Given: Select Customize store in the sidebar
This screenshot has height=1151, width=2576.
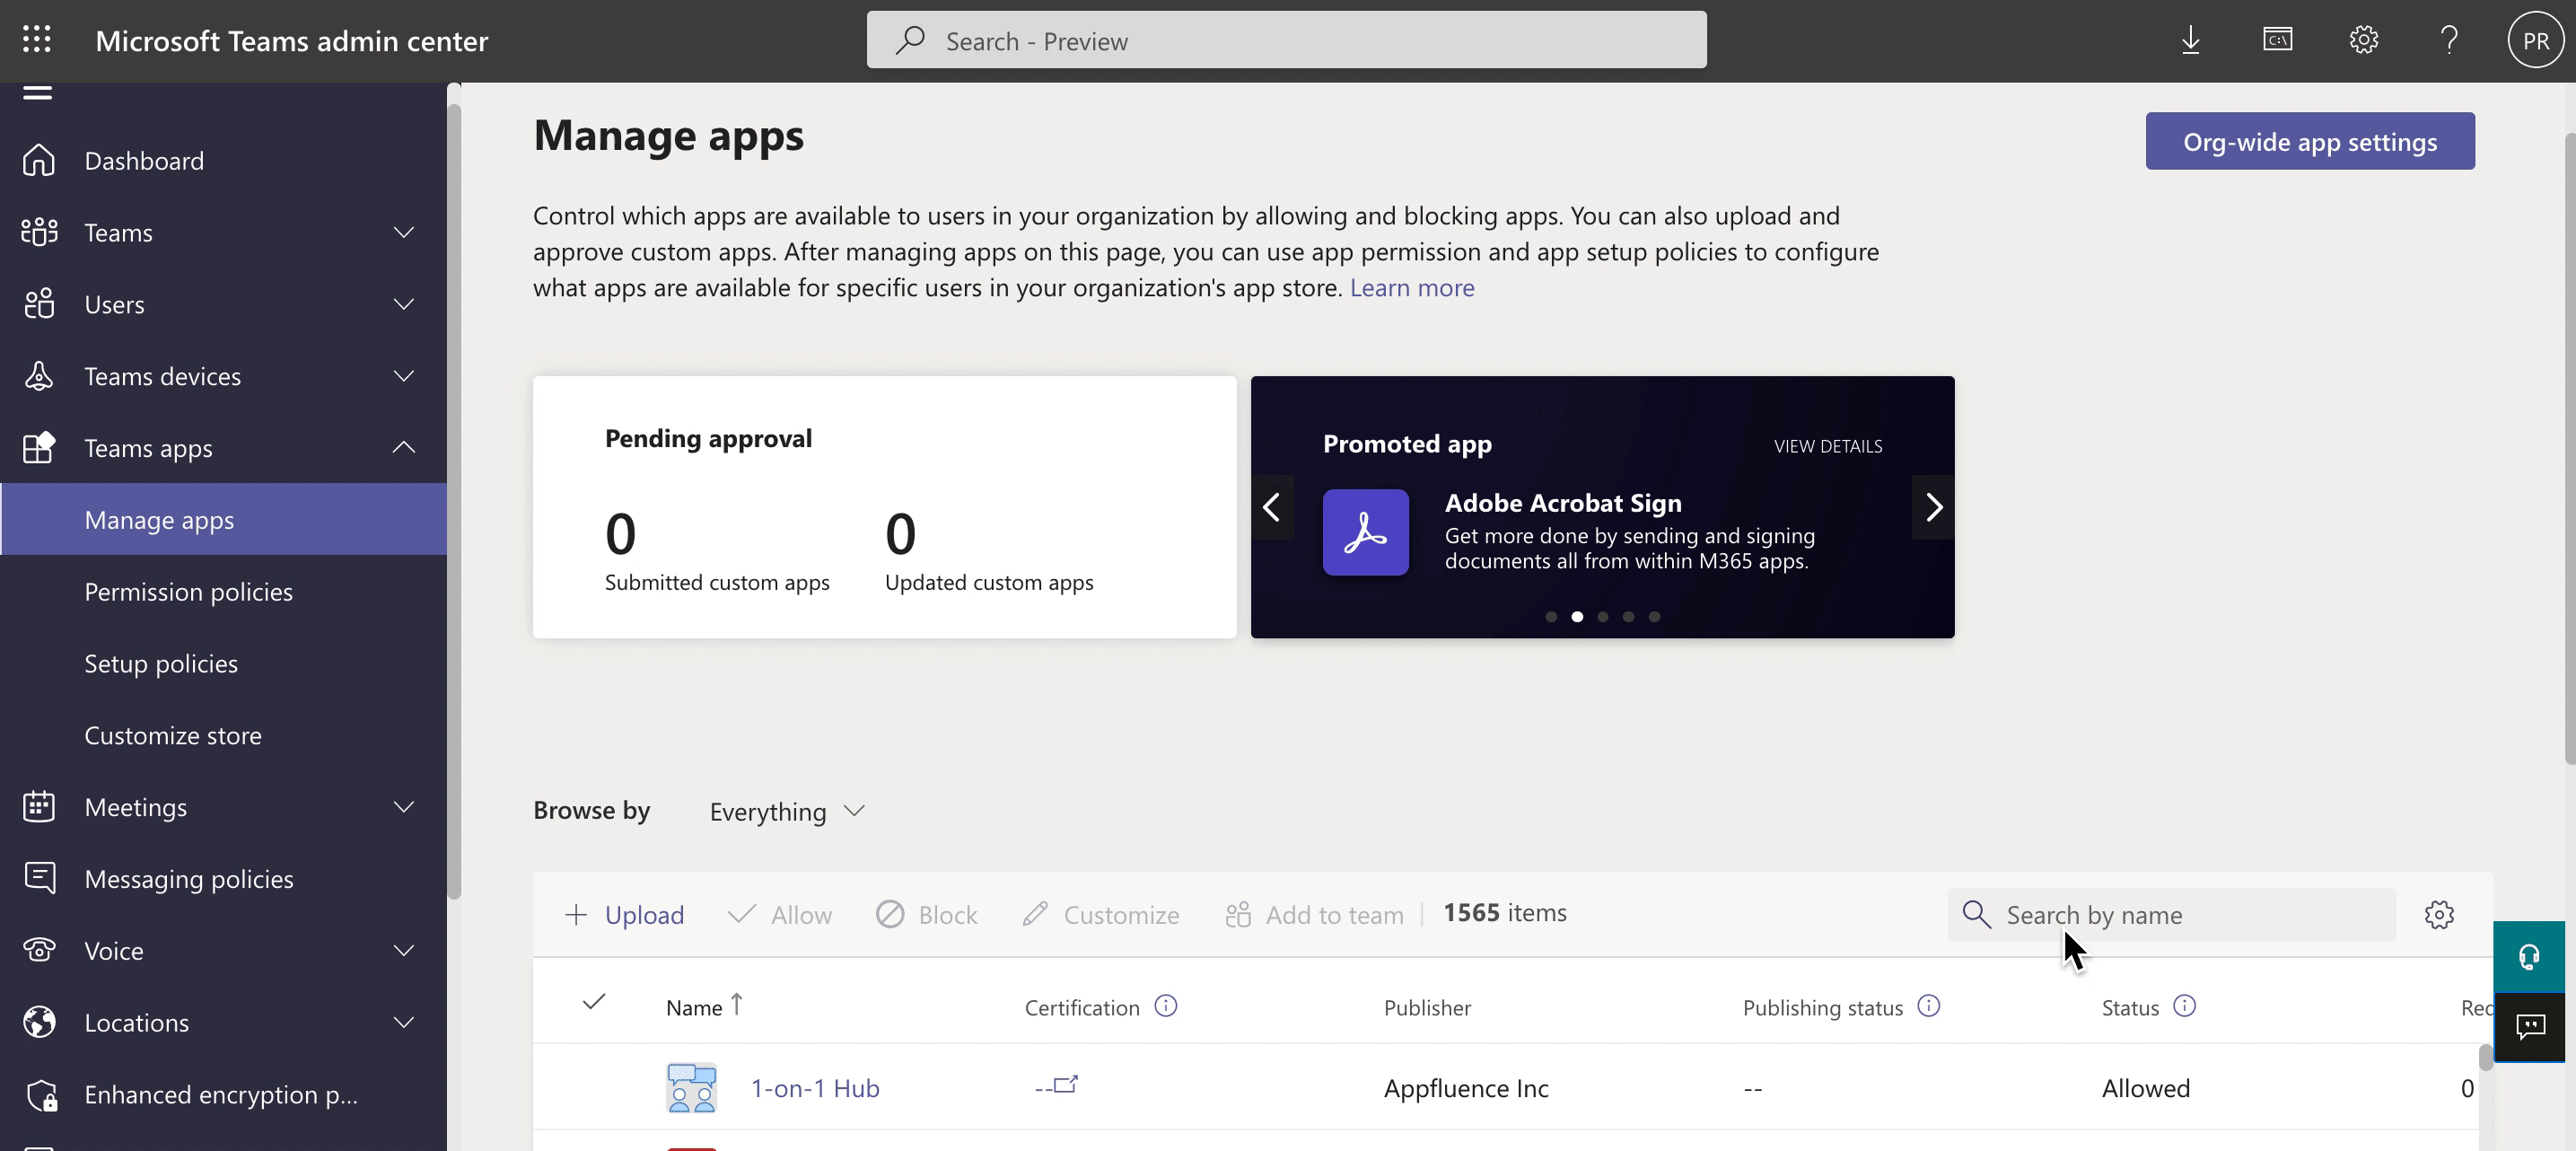Looking at the screenshot, I should click(172, 735).
